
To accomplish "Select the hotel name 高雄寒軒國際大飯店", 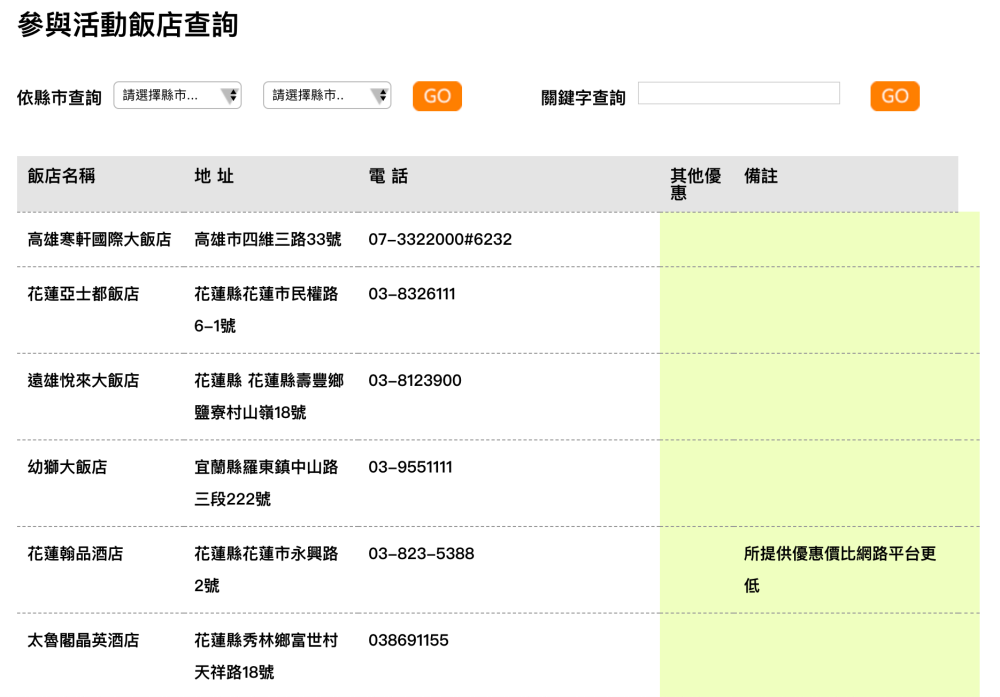I will pyautogui.click(x=99, y=240).
